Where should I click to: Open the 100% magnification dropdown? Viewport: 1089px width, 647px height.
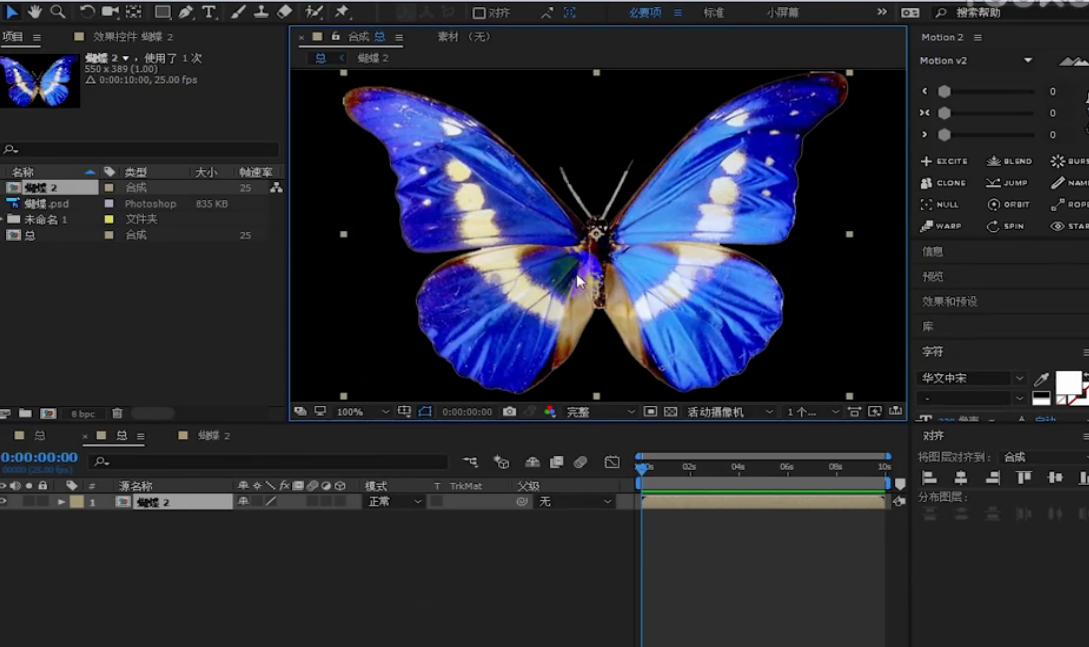point(362,412)
